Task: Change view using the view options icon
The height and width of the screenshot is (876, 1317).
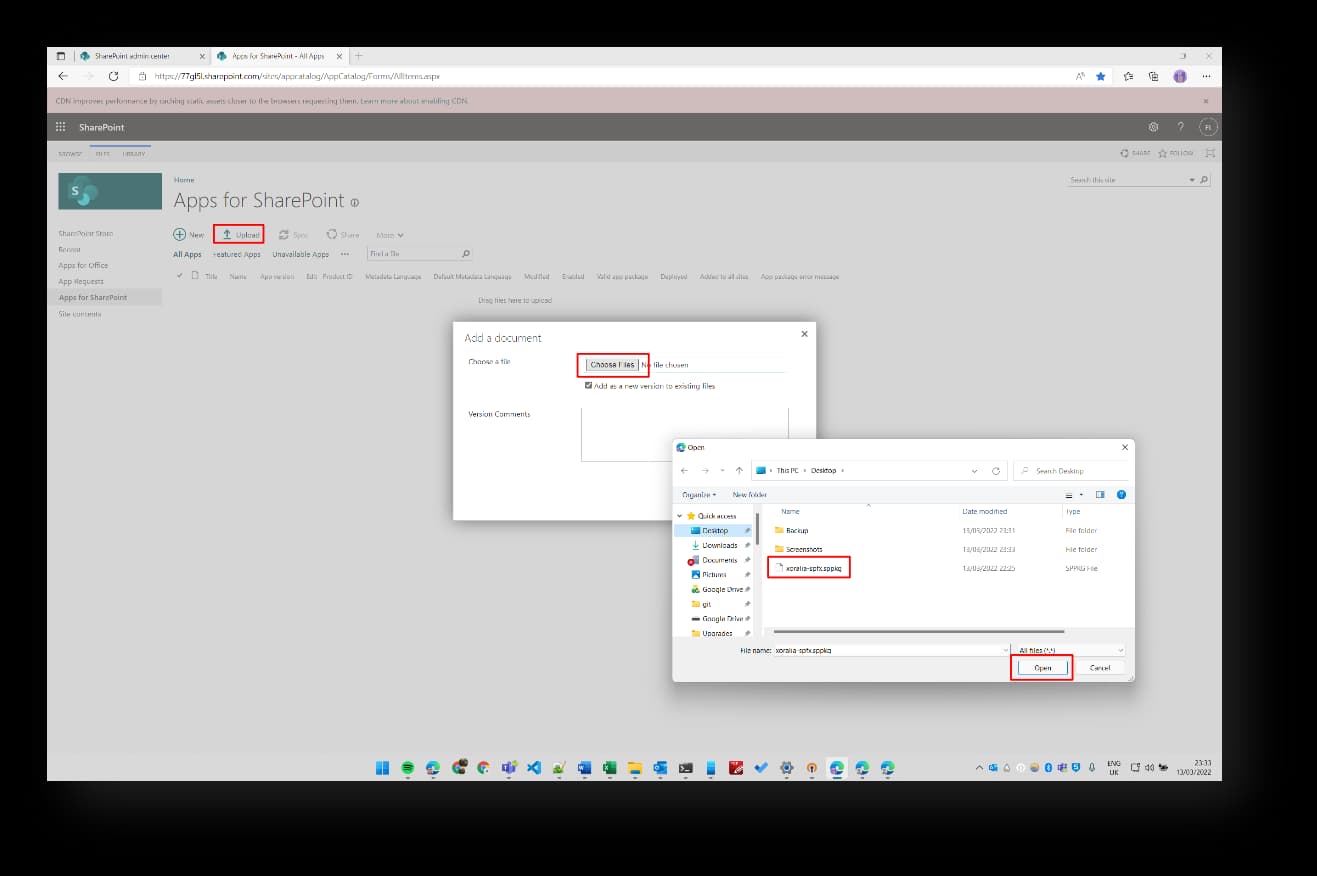Action: [1071, 494]
